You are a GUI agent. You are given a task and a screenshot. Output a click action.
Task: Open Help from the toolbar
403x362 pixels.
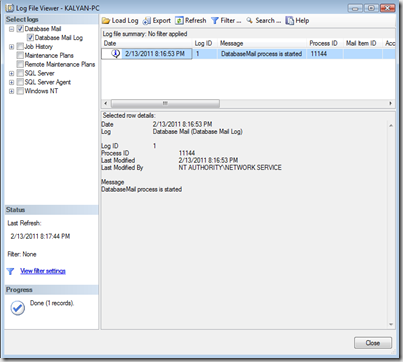tap(297, 21)
